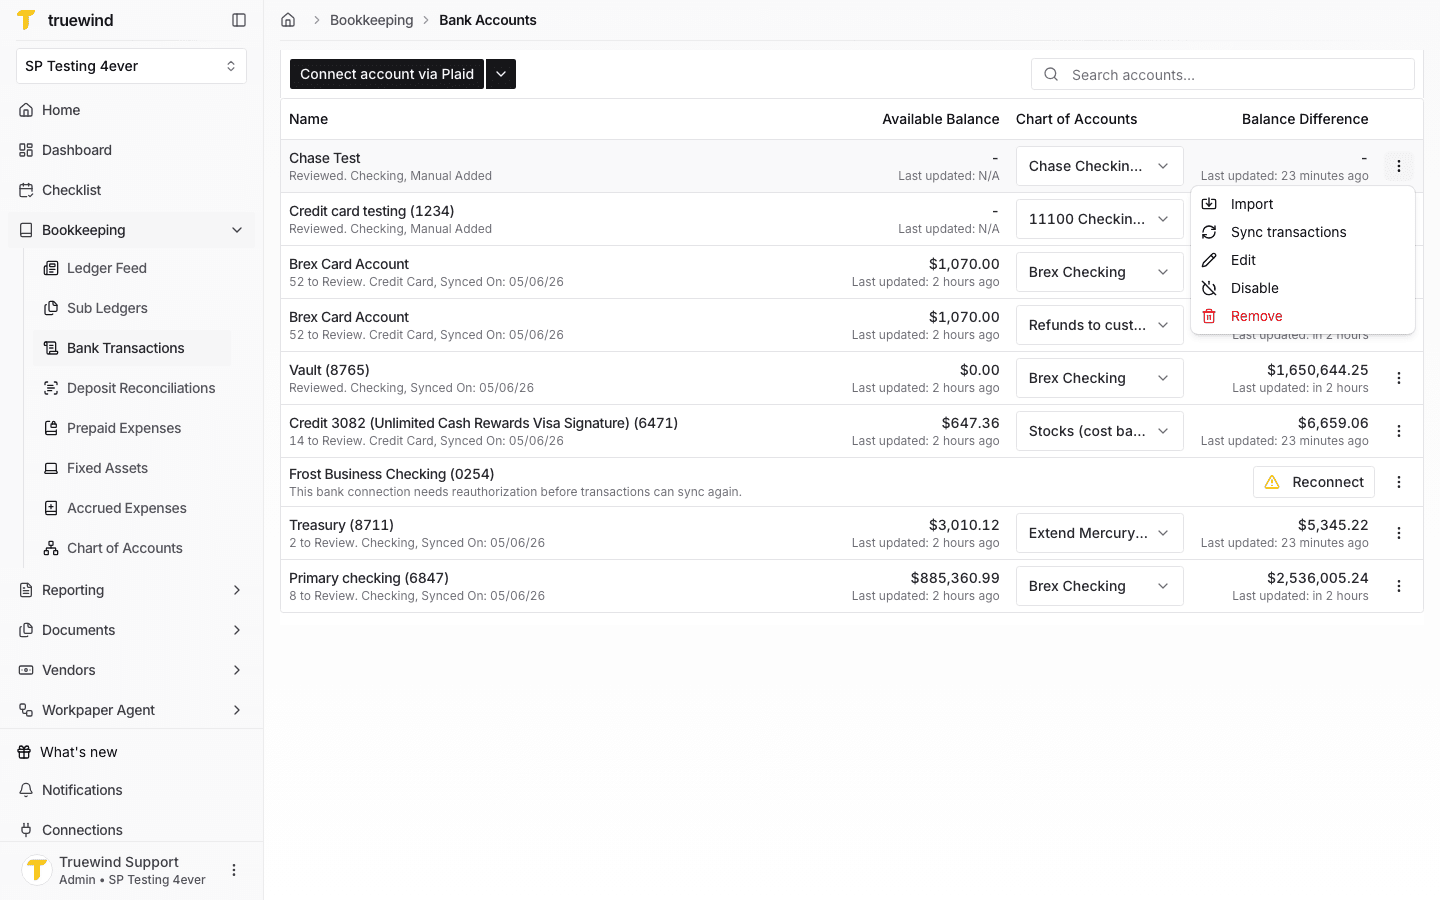
Task: Click the Deposit Reconciliations icon
Action: [x=51, y=388]
